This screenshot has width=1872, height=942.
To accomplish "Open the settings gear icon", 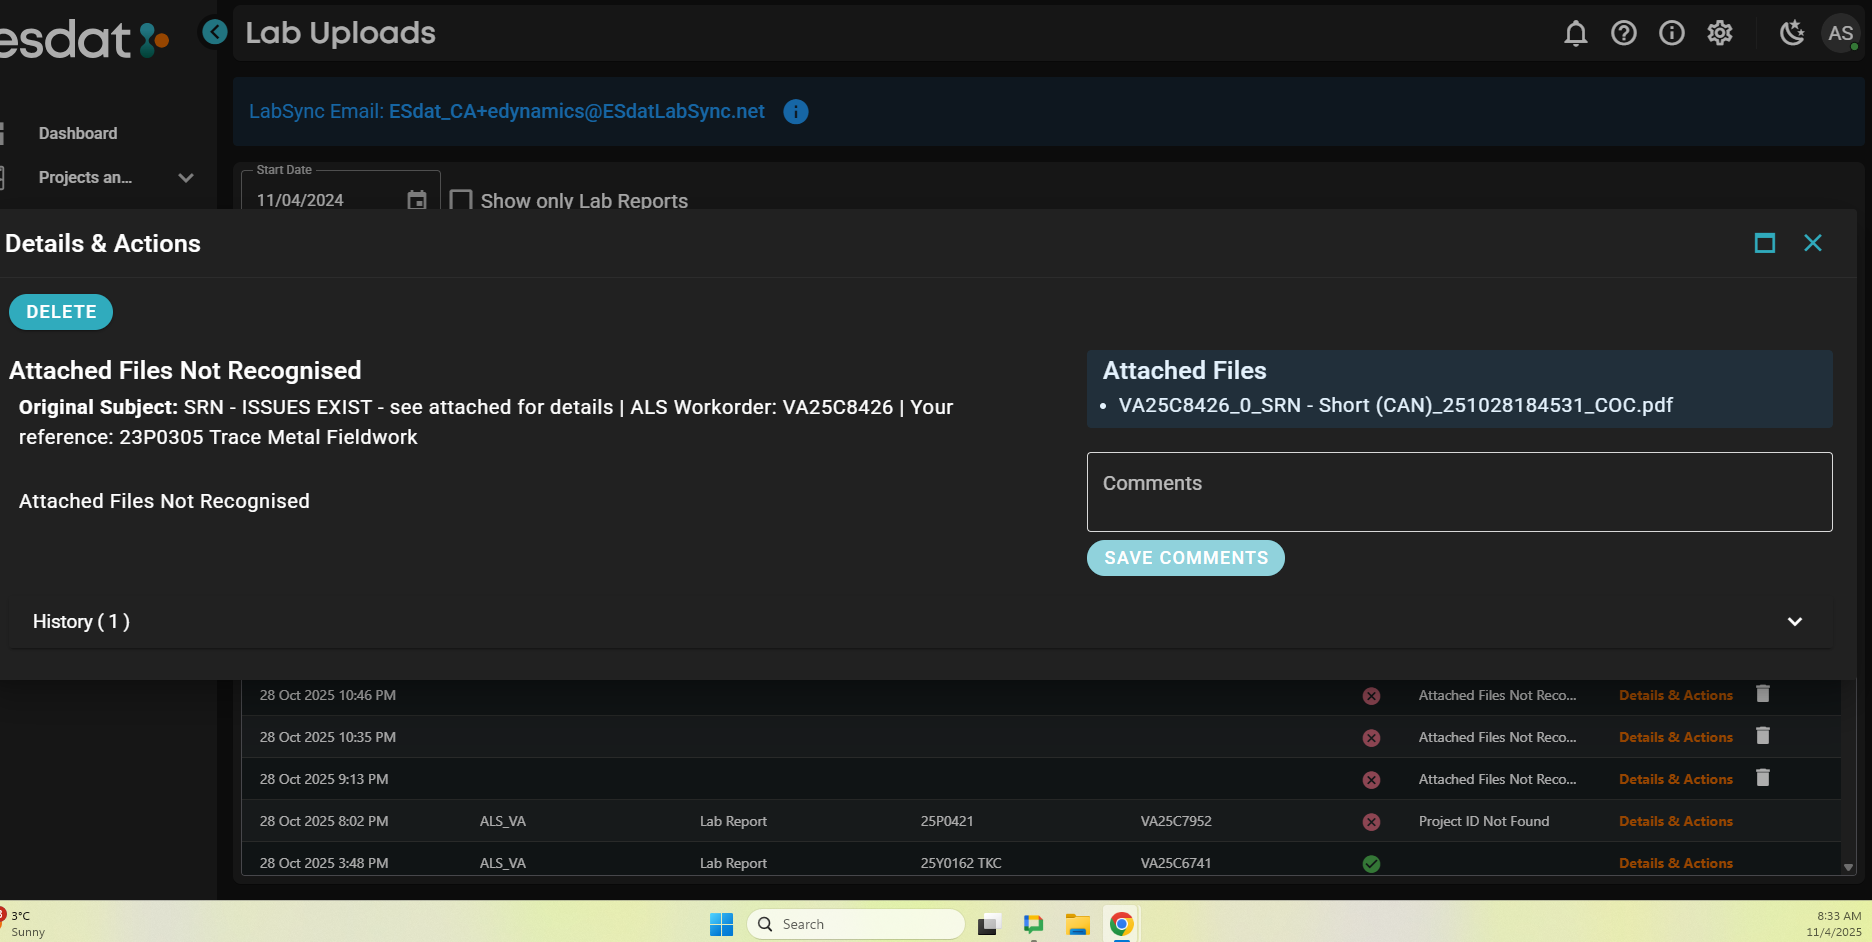I will point(1719,33).
